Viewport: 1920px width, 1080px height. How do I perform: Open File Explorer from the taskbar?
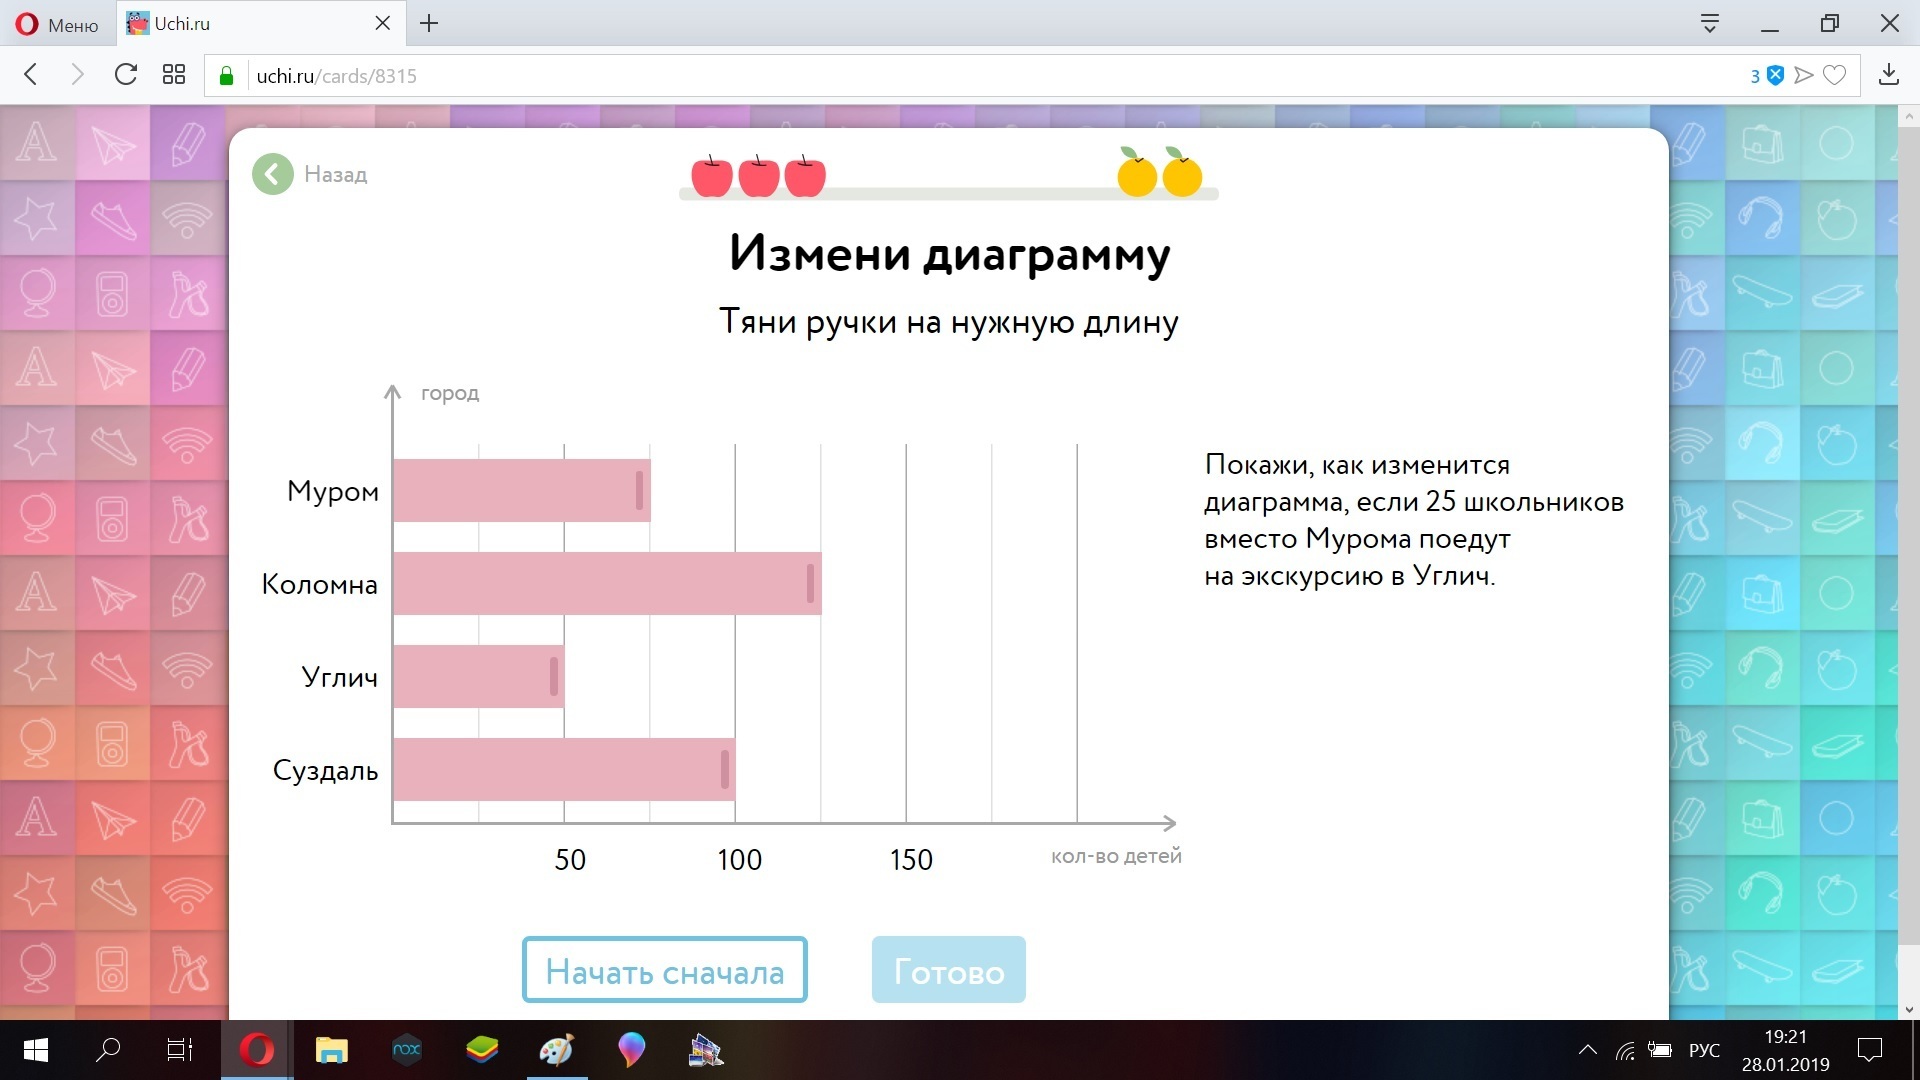pyautogui.click(x=331, y=1050)
